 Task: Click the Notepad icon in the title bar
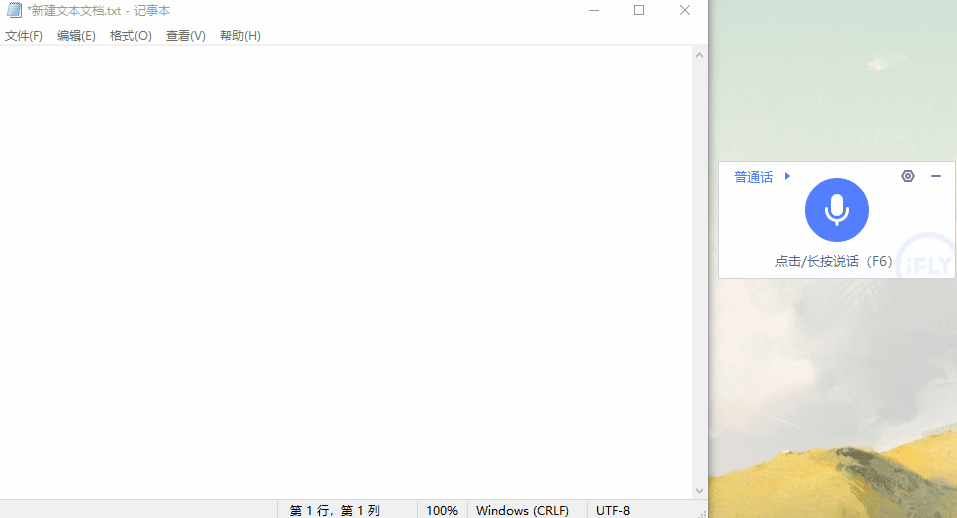point(14,10)
